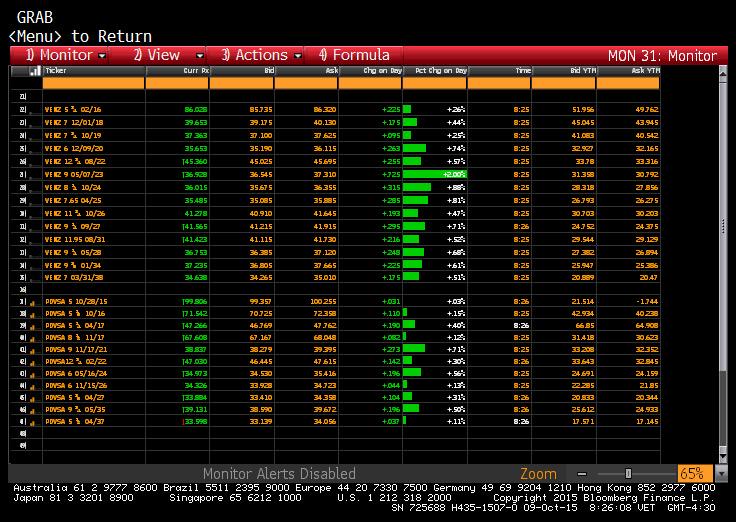Click bar icon next to PDVSA 5 04/37
The width and height of the screenshot is (736, 522).
coord(32,422)
